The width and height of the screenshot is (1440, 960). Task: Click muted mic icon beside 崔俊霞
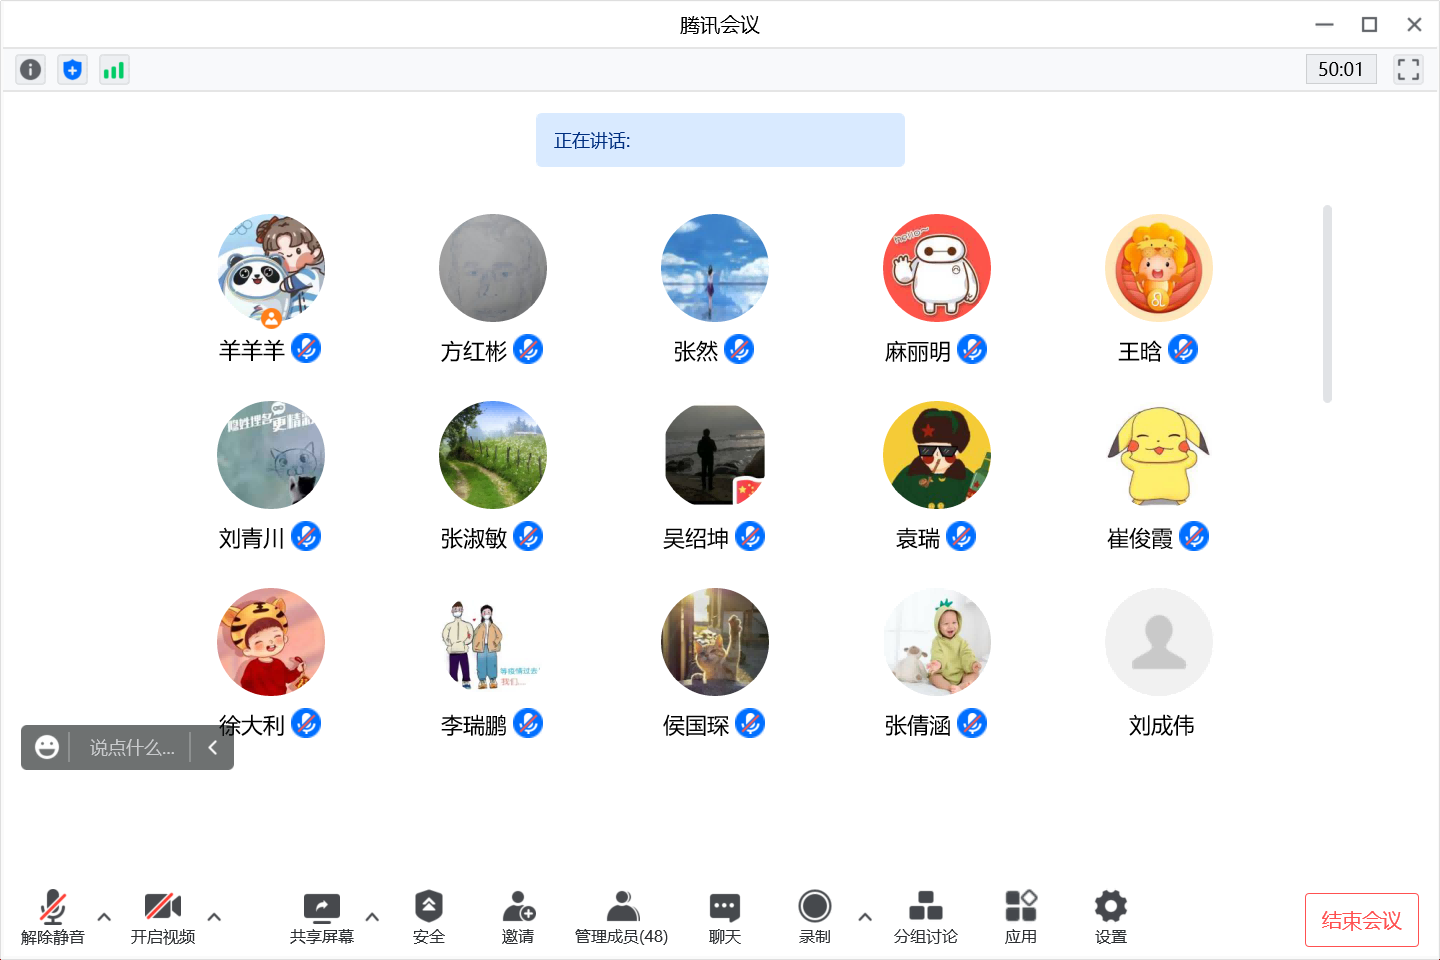click(x=1194, y=536)
